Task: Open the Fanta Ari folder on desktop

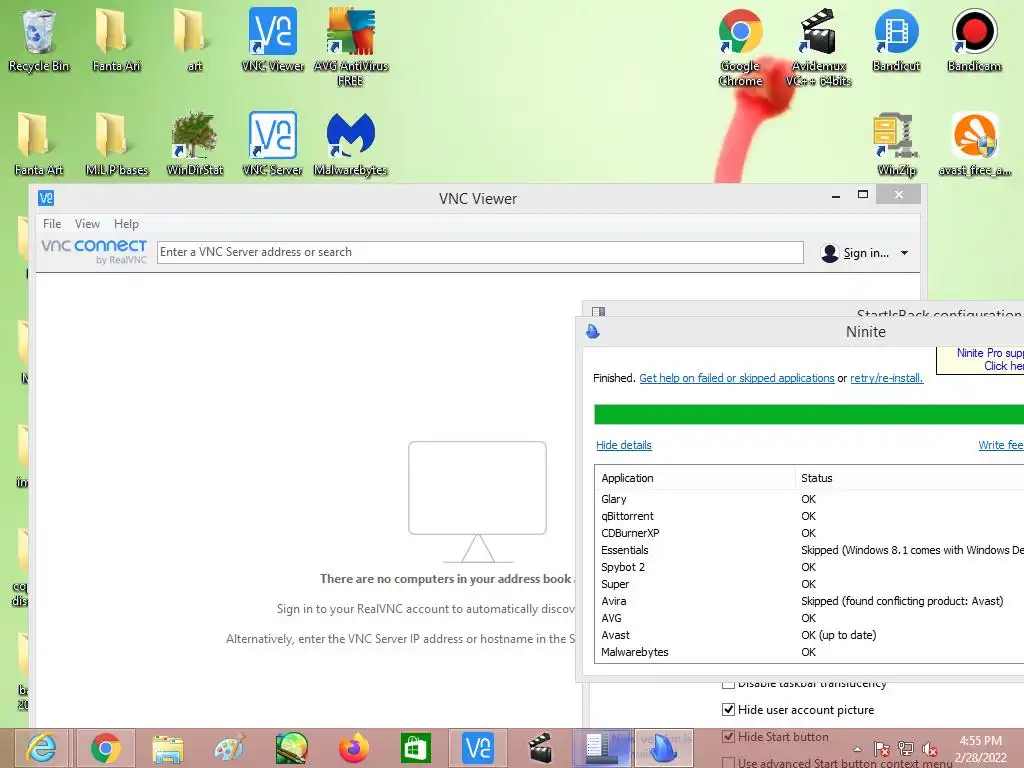Action: pyautogui.click(x=116, y=40)
